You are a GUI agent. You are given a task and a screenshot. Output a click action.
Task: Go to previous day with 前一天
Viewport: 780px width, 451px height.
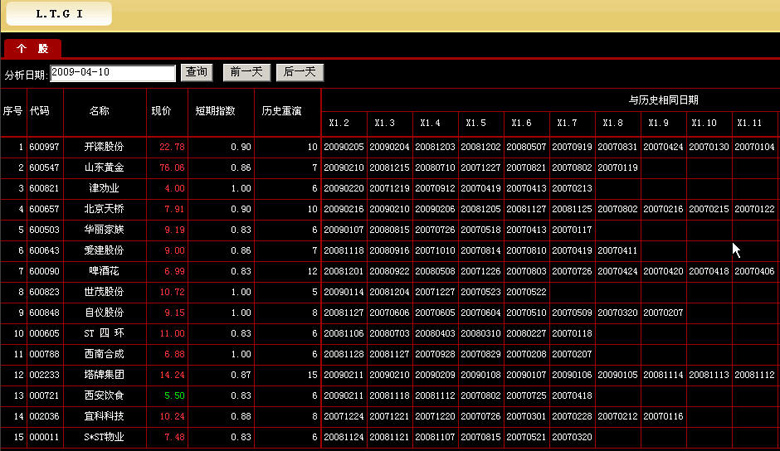[246, 72]
